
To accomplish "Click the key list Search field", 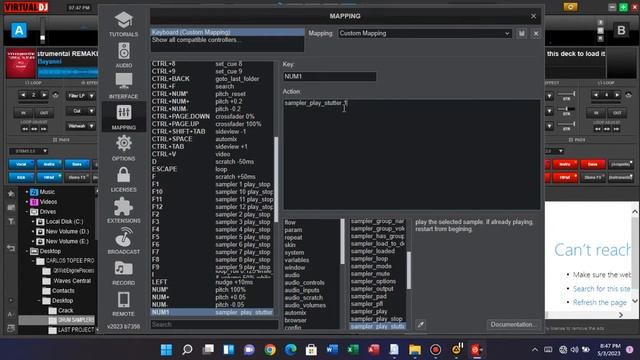I will point(214,324).
